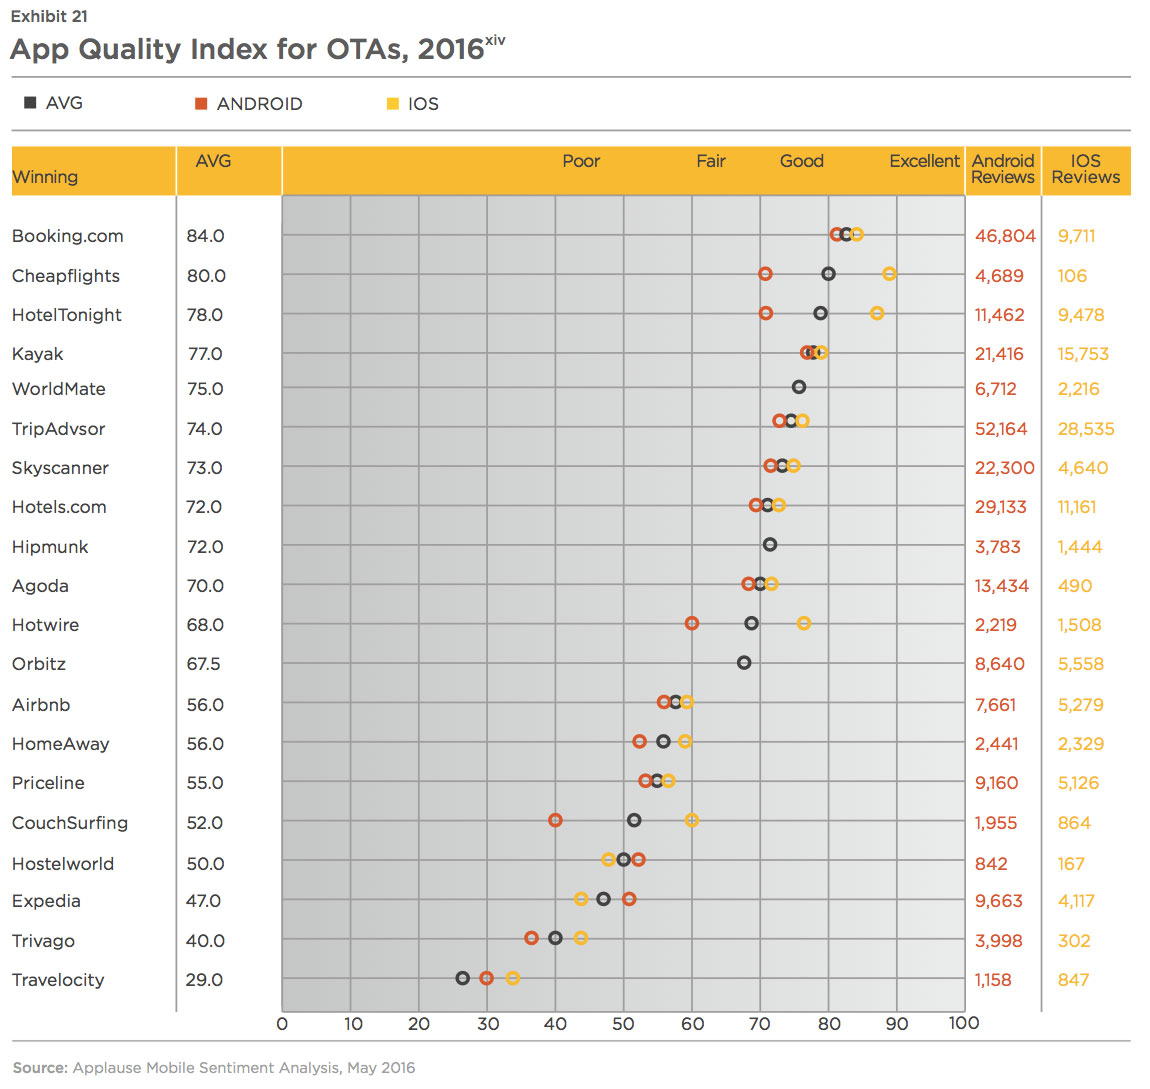Click TripAdvsor iOS reviews 28,535
The height and width of the screenshot is (1089, 1150).
click(x=1085, y=429)
